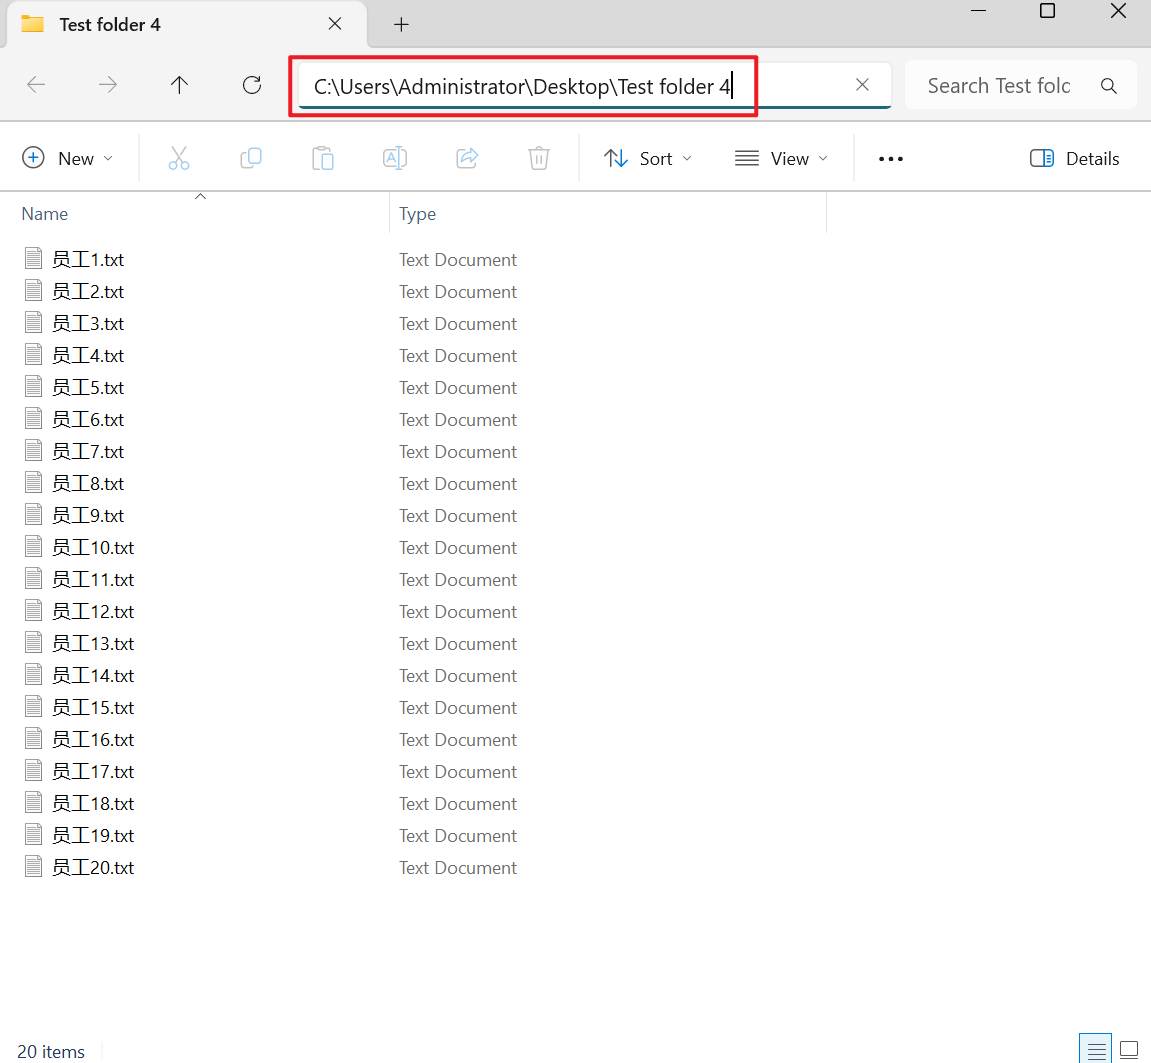Switch to details list view layout
The height and width of the screenshot is (1063, 1151).
click(x=1097, y=1050)
